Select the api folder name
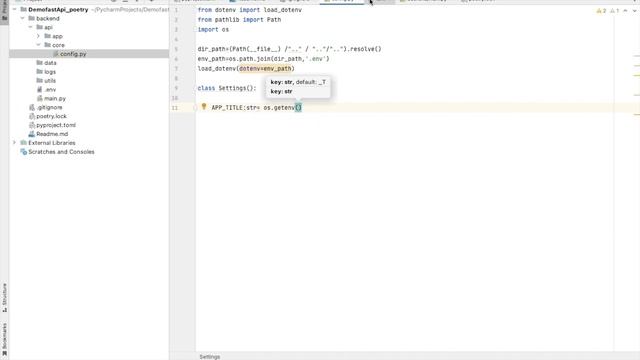Image resolution: width=640 pixels, height=360 pixels. point(48,27)
